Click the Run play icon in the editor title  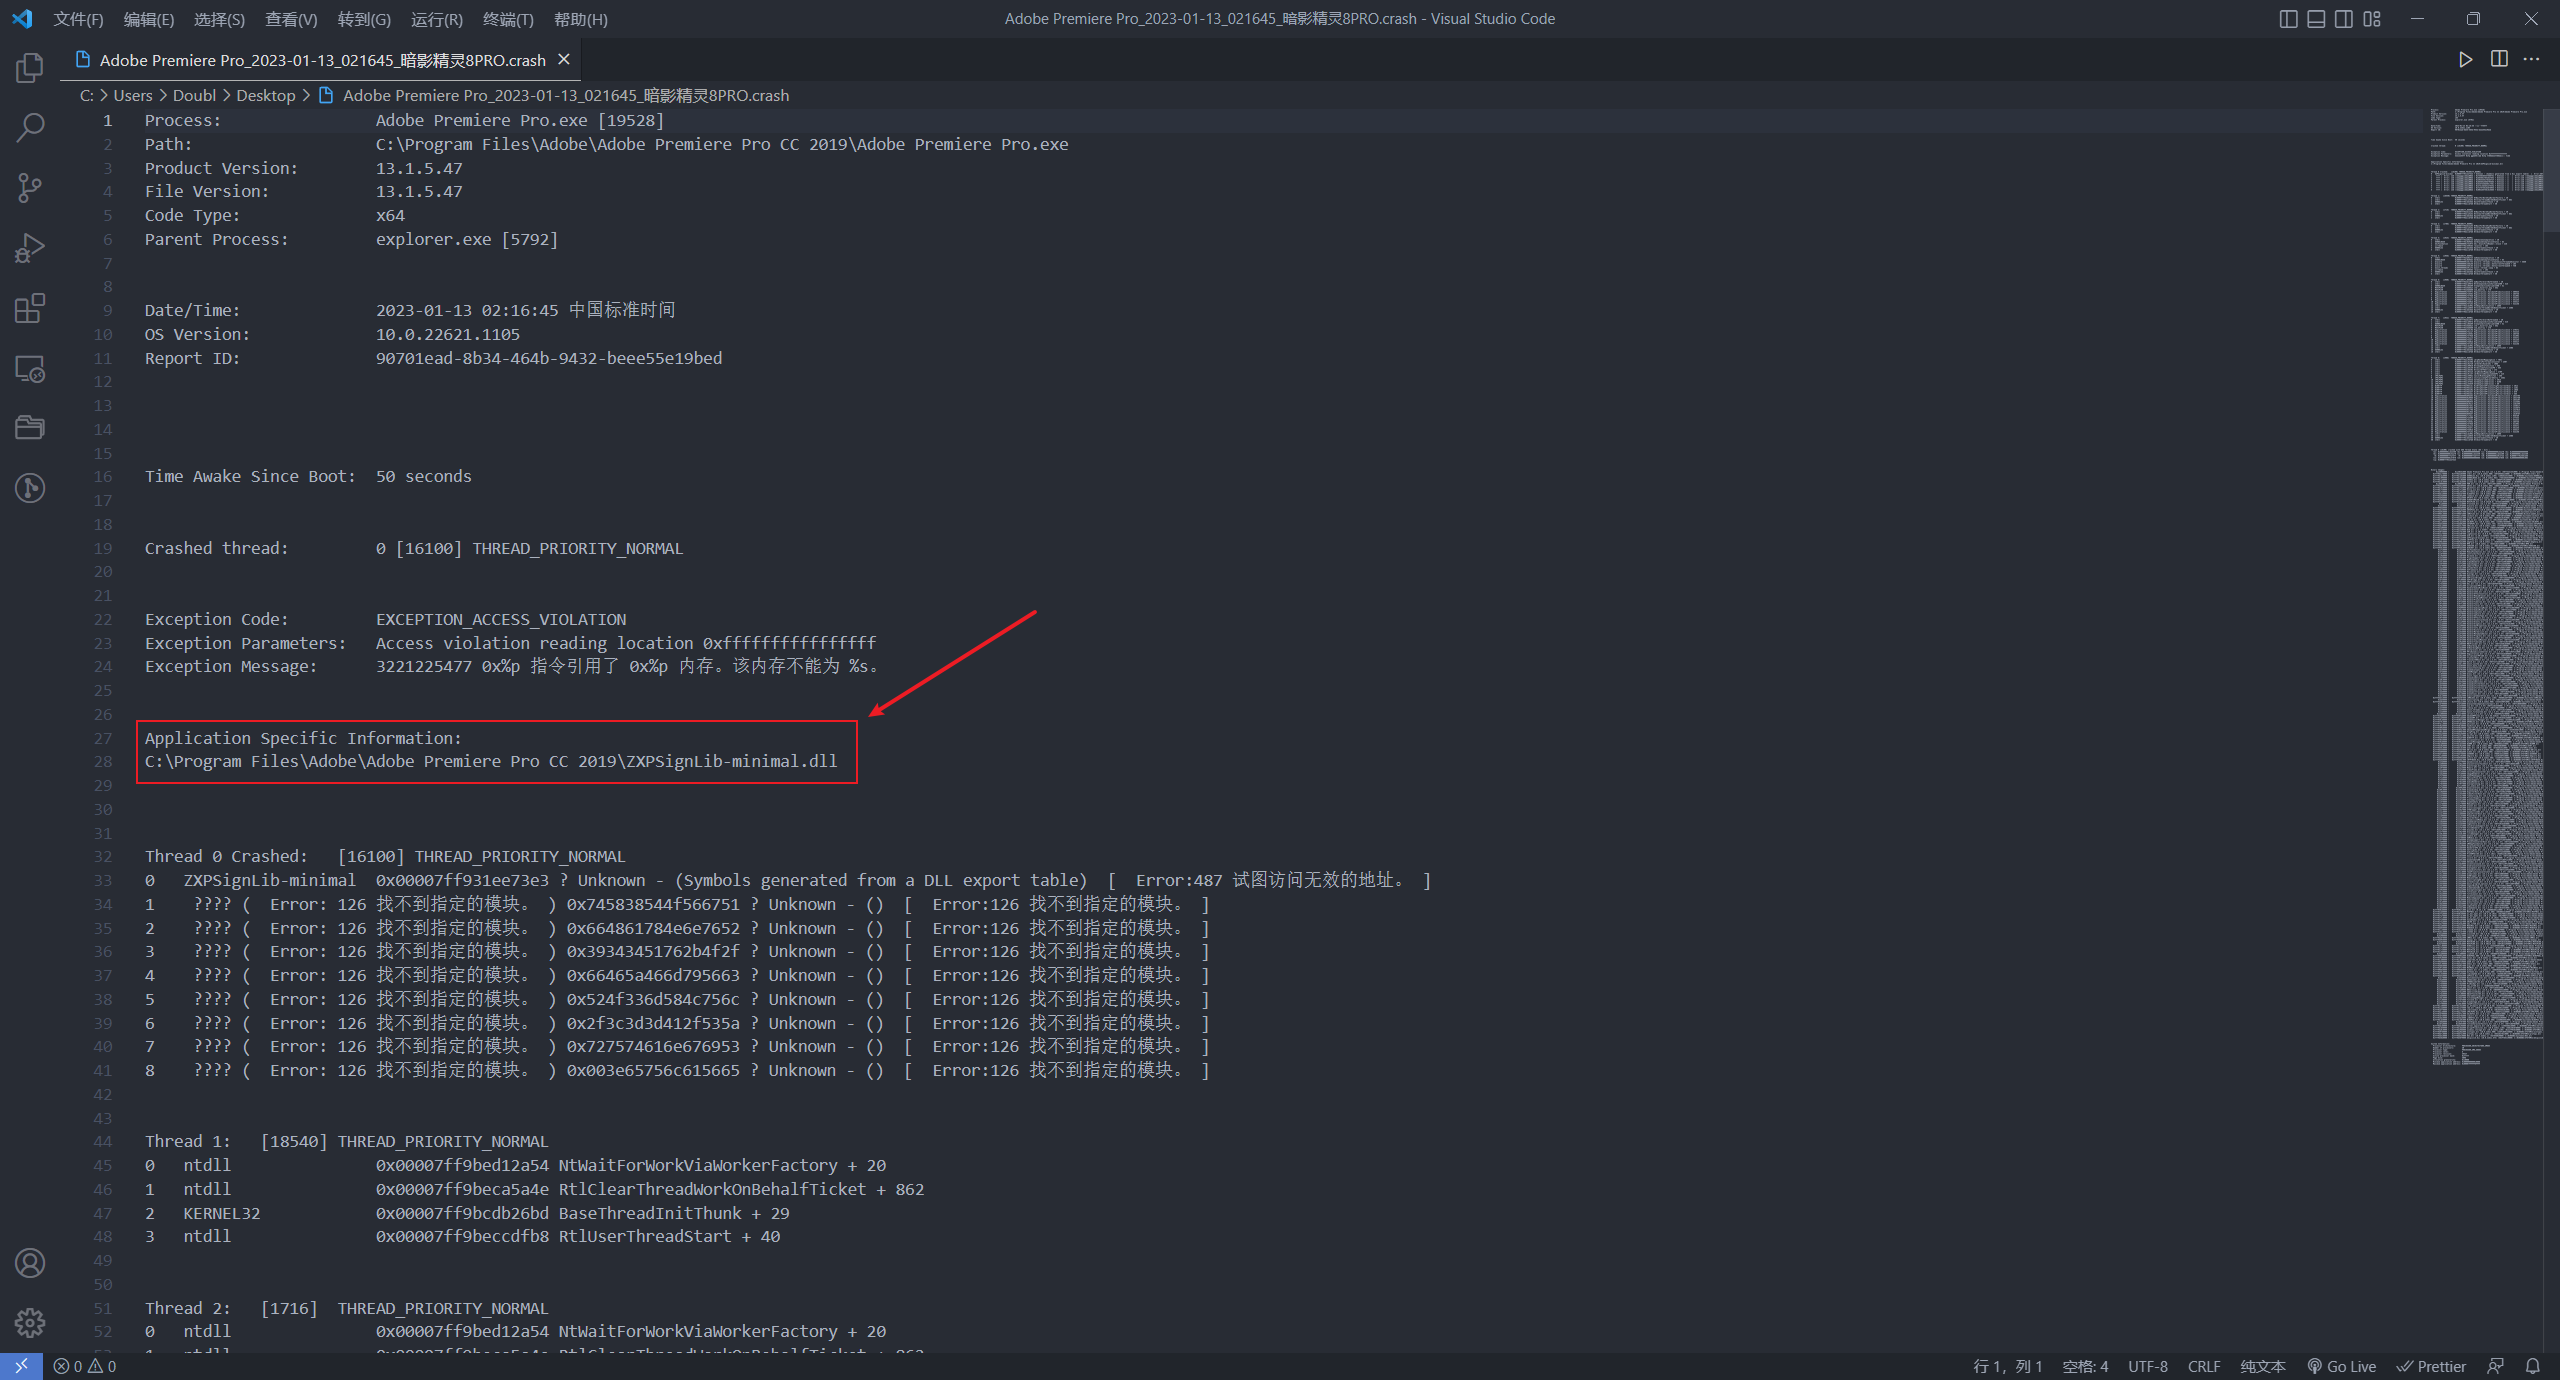click(x=2465, y=60)
